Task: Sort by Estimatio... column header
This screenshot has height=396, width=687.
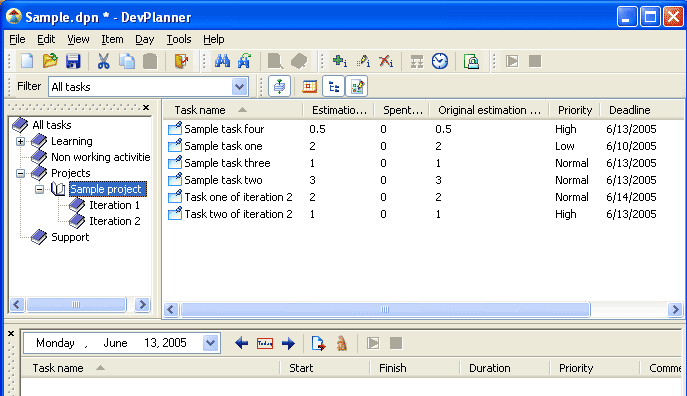Action: [x=339, y=110]
